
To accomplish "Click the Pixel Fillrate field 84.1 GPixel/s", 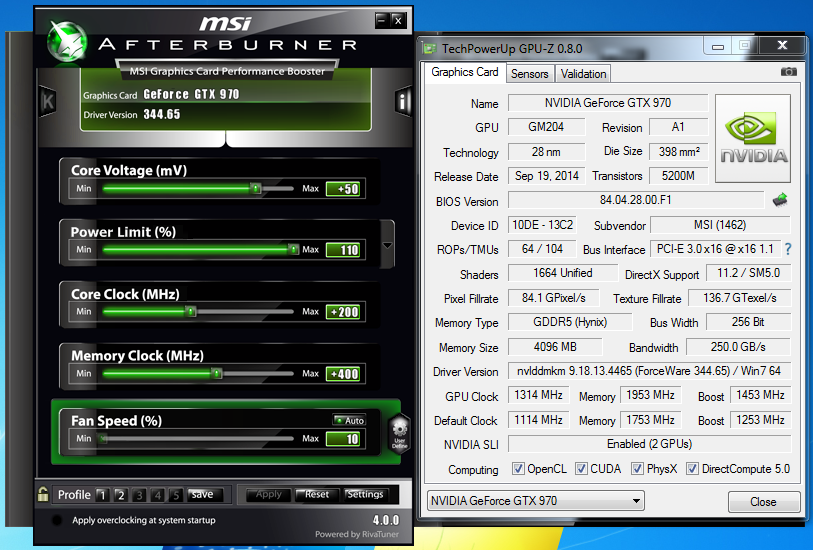I will coord(553,298).
